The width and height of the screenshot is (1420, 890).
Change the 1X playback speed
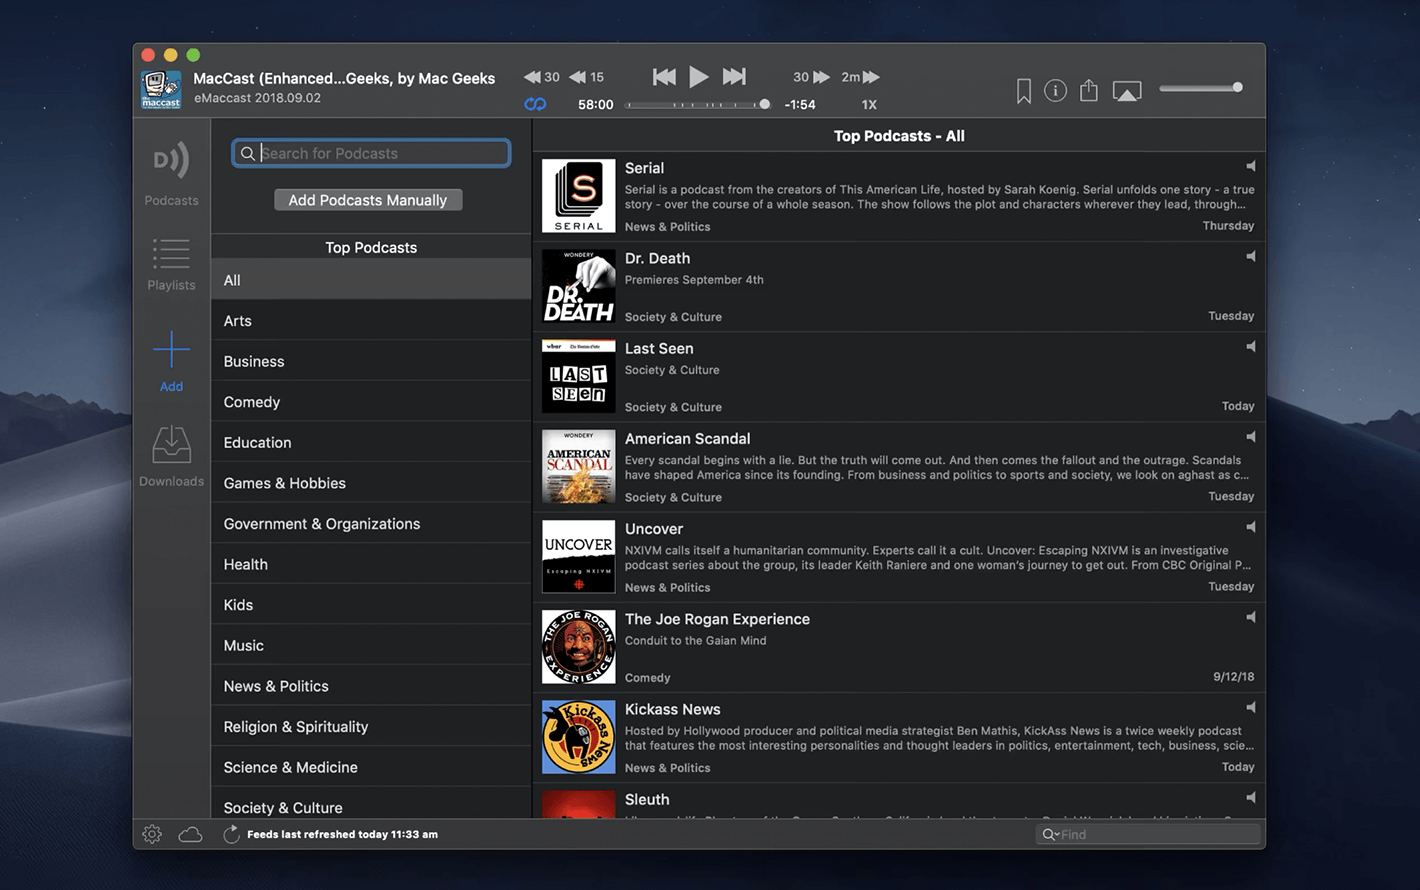tap(869, 104)
